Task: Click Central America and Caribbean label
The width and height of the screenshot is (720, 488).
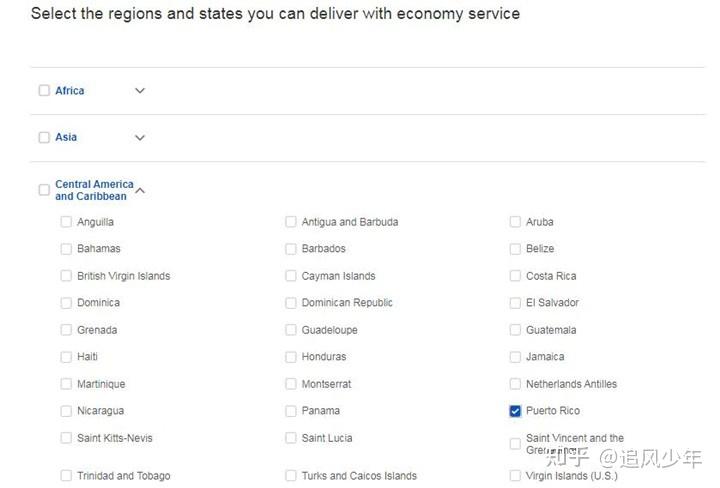Action: click(x=94, y=190)
